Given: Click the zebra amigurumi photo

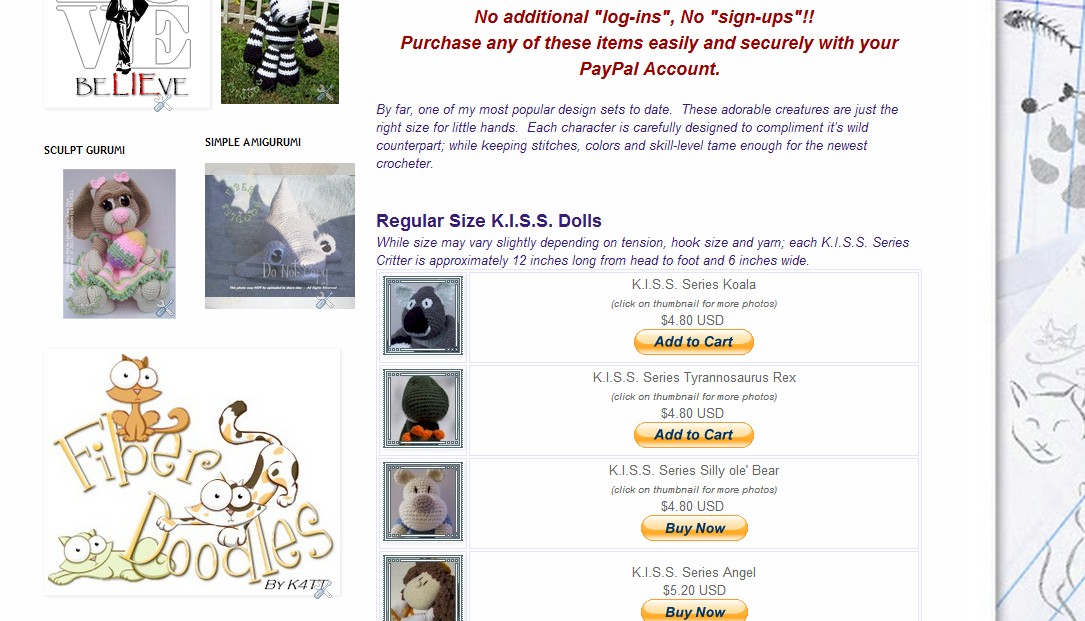Looking at the screenshot, I should (280, 52).
